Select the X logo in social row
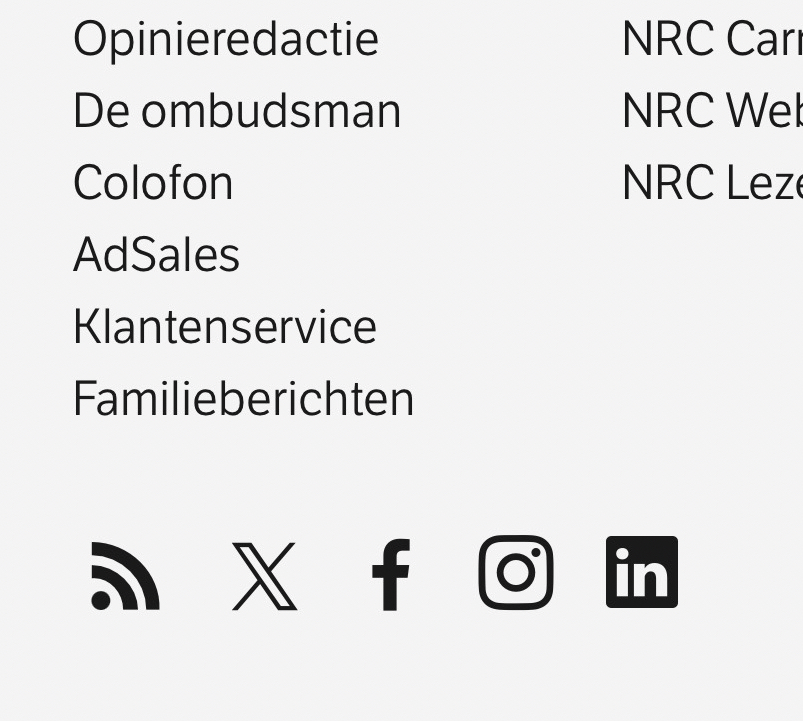 pos(264,575)
